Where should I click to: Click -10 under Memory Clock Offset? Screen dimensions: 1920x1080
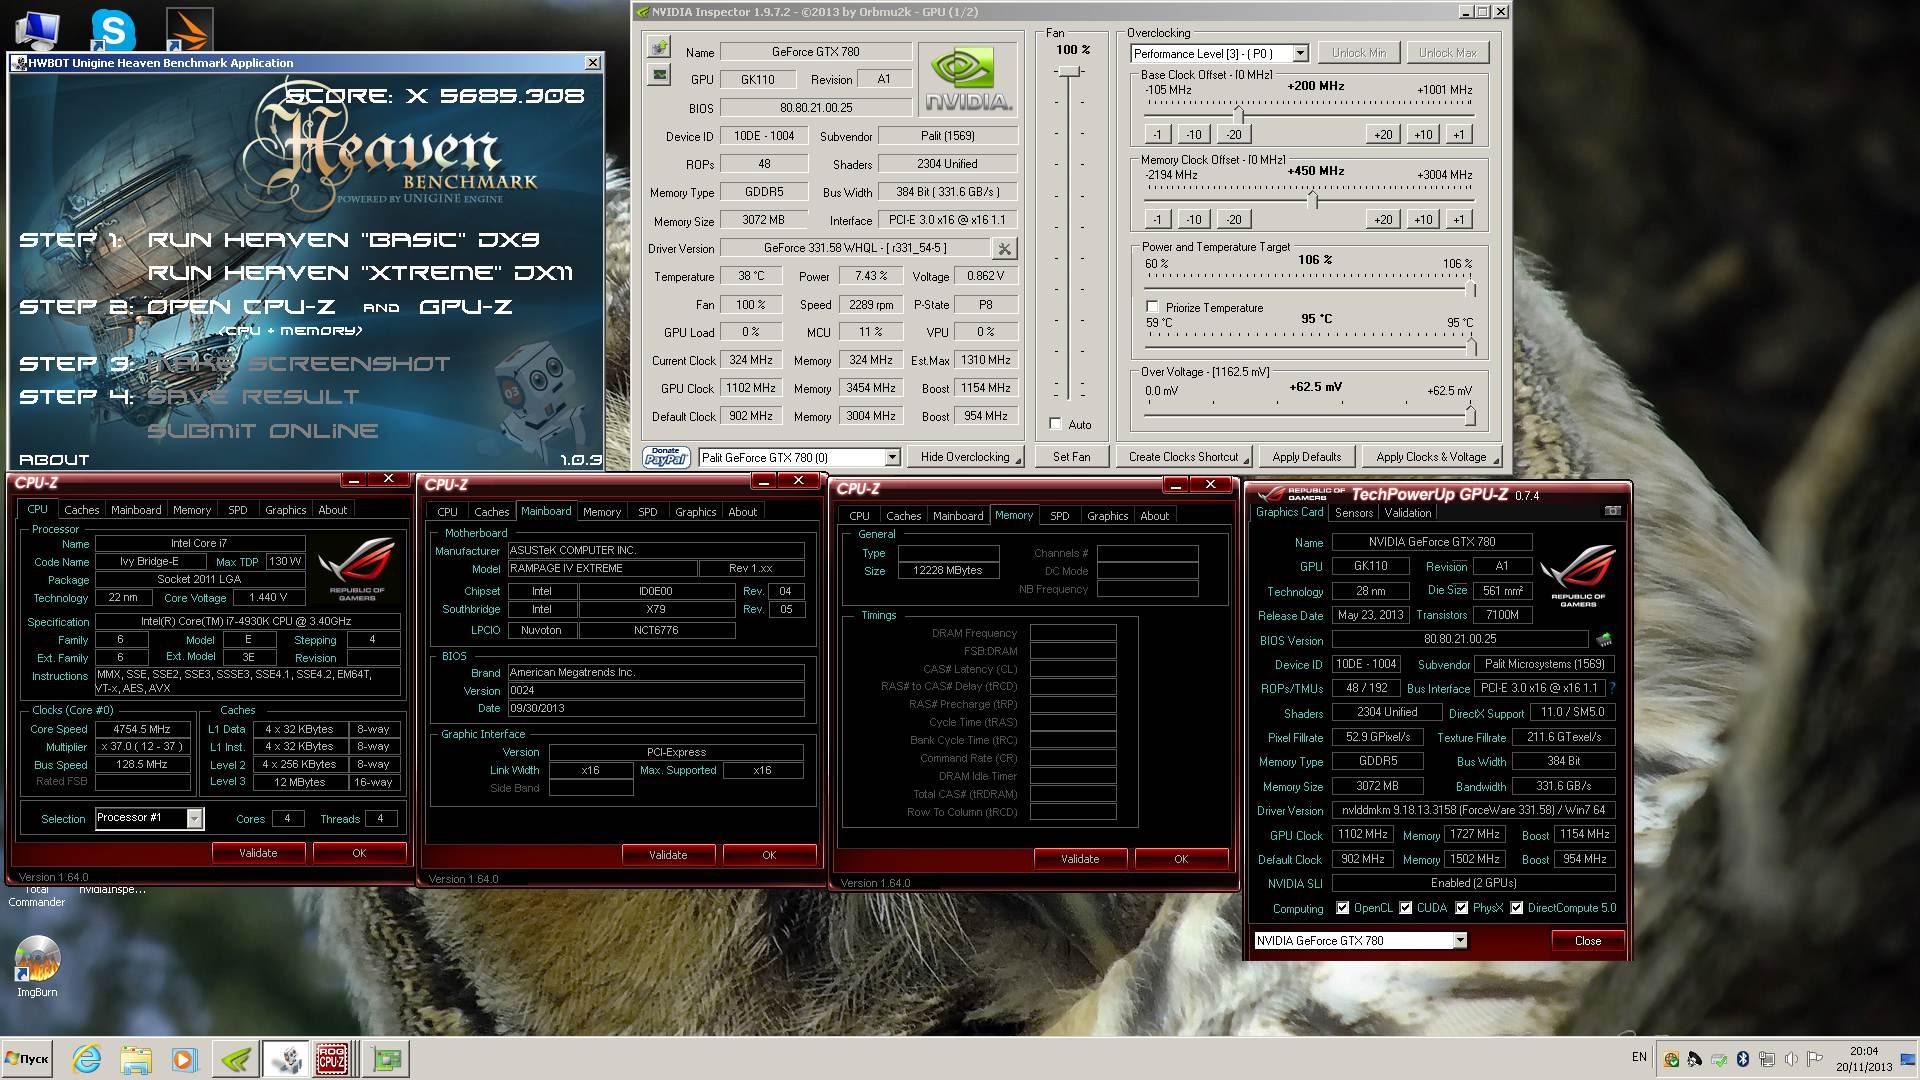pos(1193,219)
